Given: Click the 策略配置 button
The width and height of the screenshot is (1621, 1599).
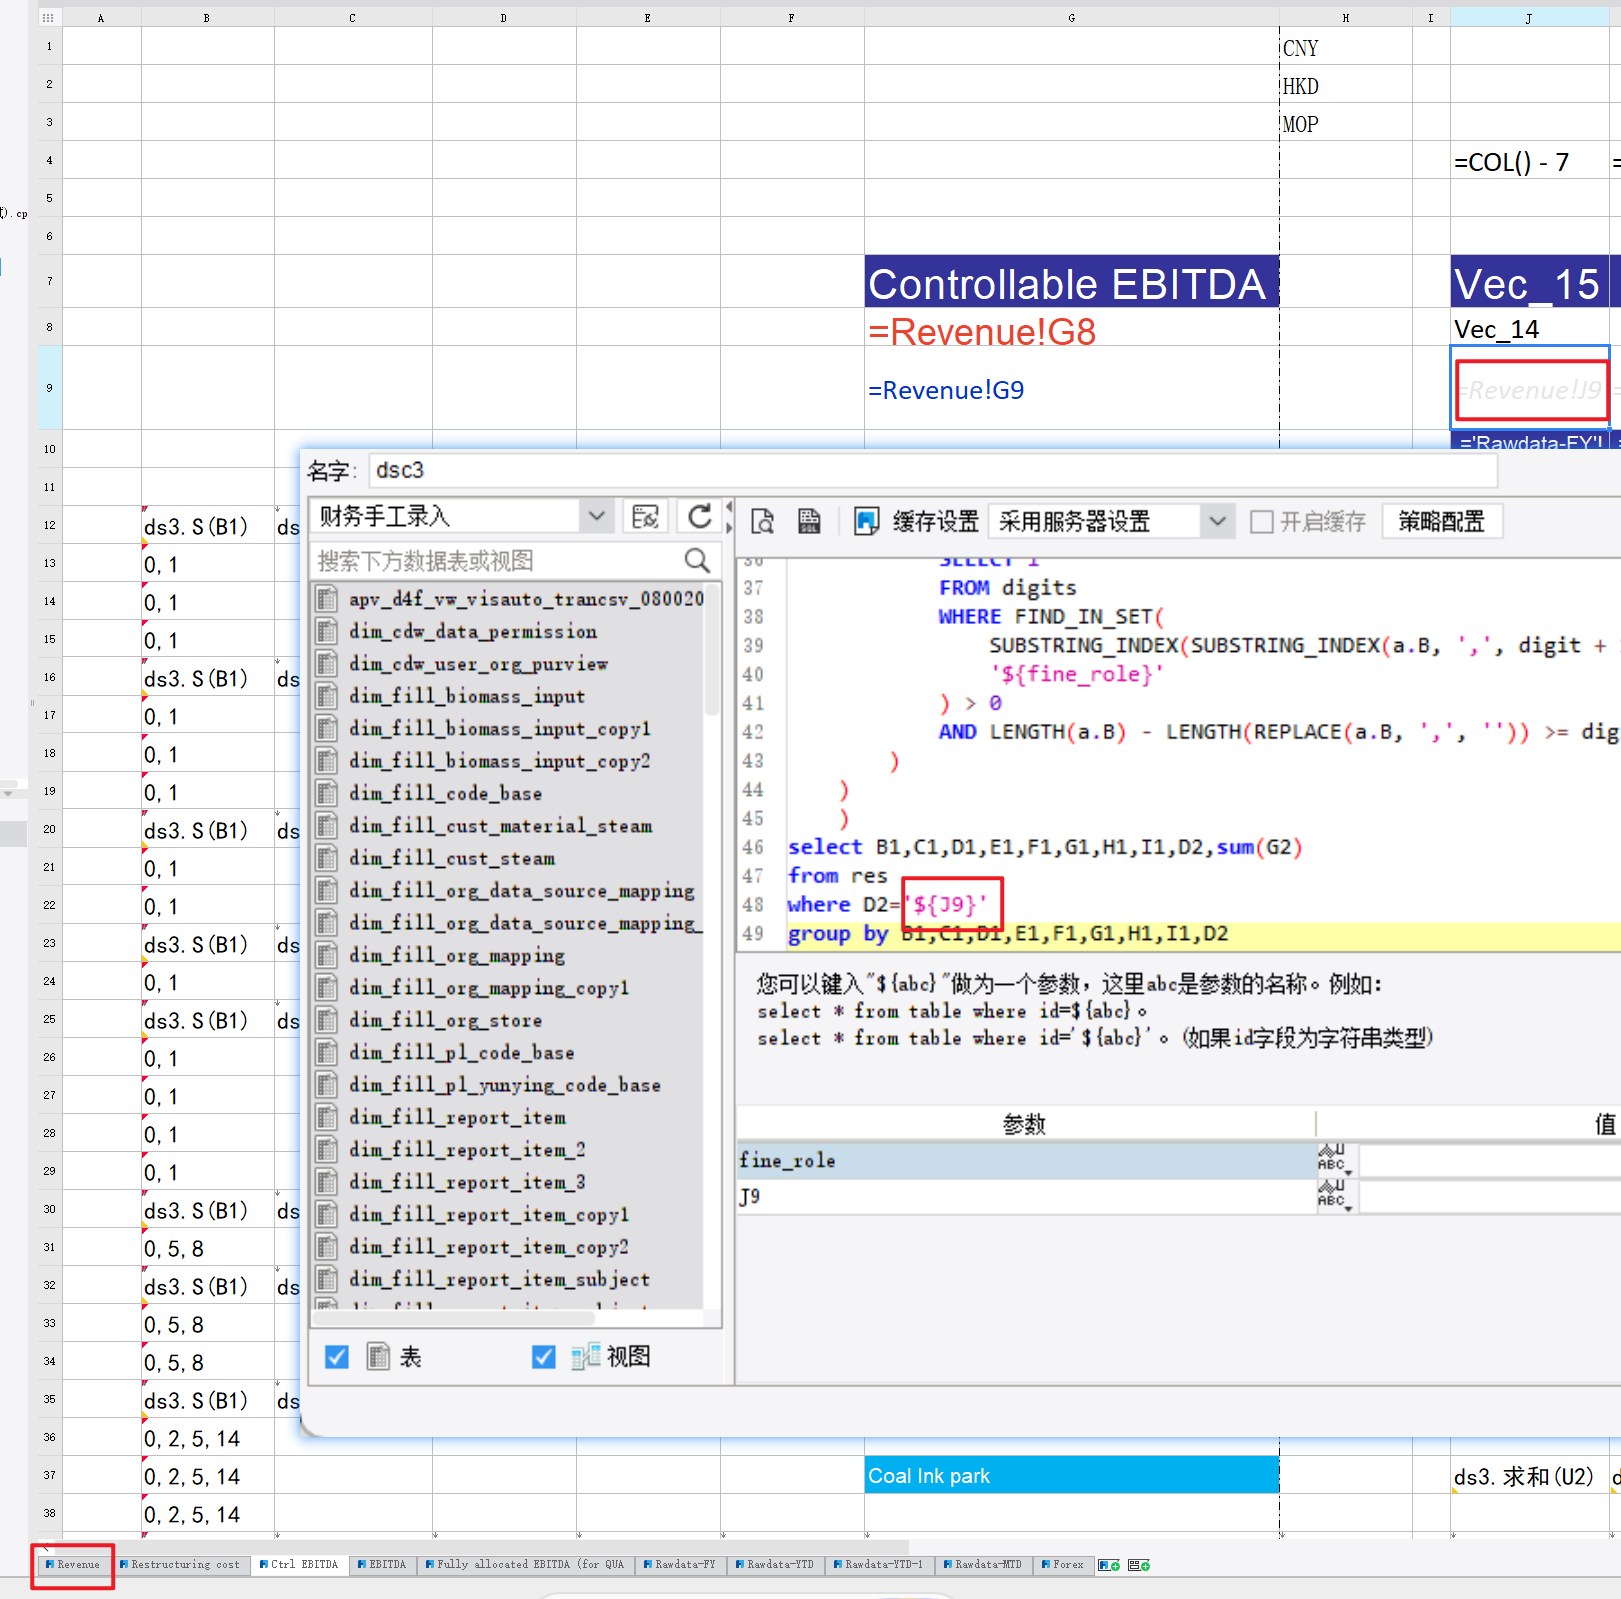Looking at the screenshot, I should [x=1441, y=521].
